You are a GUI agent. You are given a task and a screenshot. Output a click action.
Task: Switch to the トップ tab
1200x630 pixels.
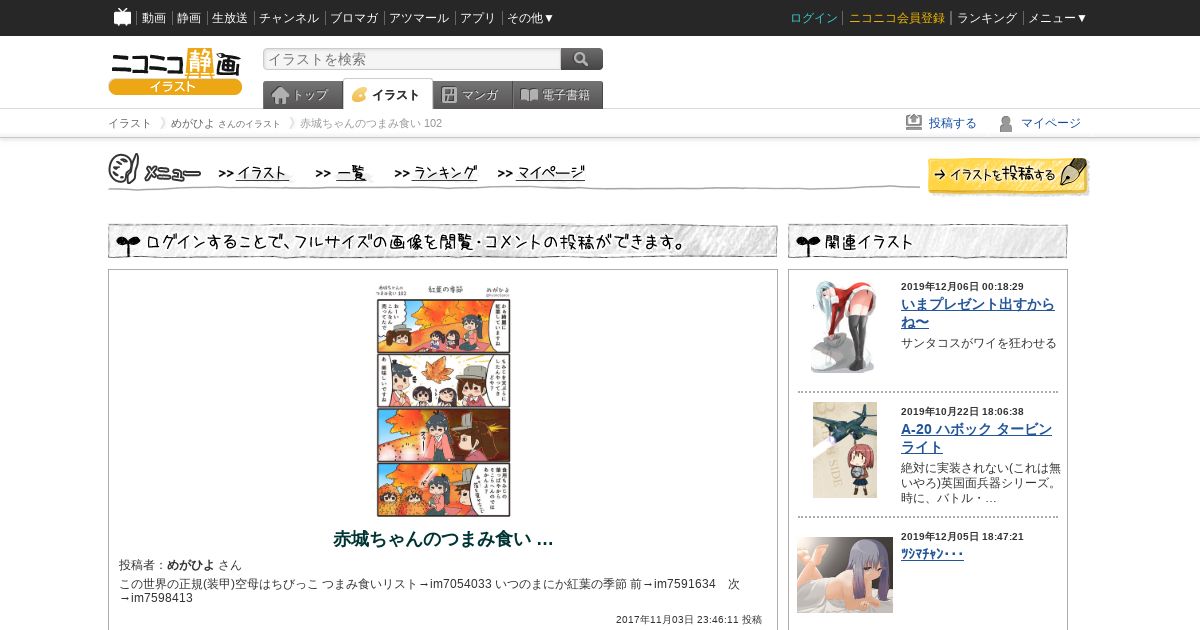coord(302,95)
